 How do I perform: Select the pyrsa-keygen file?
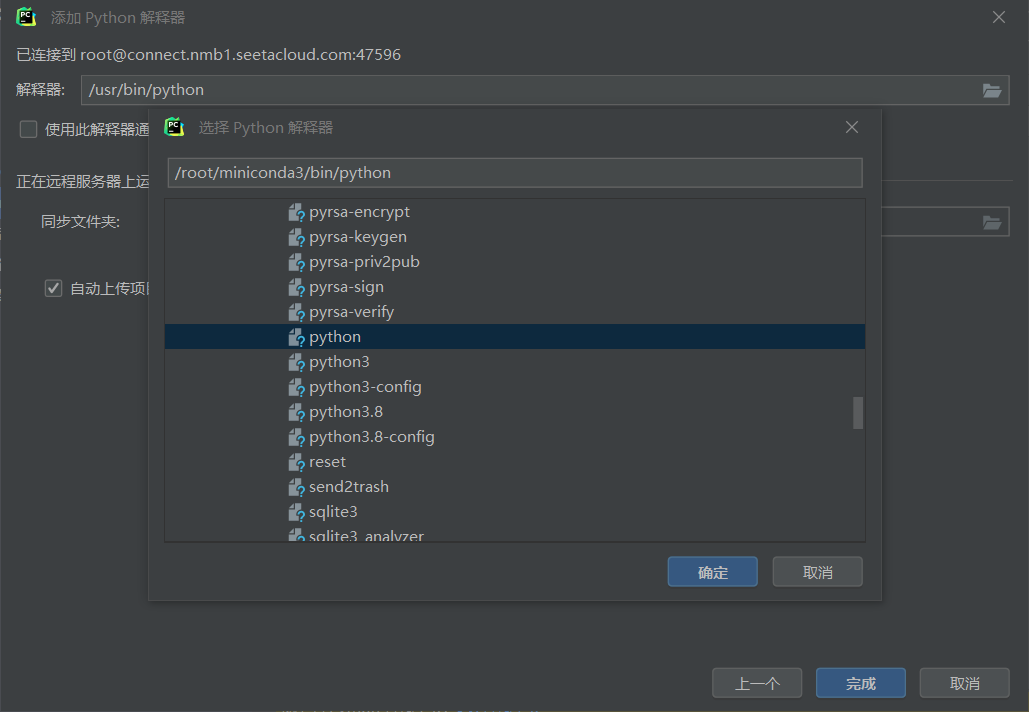click(x=358, y=237)
